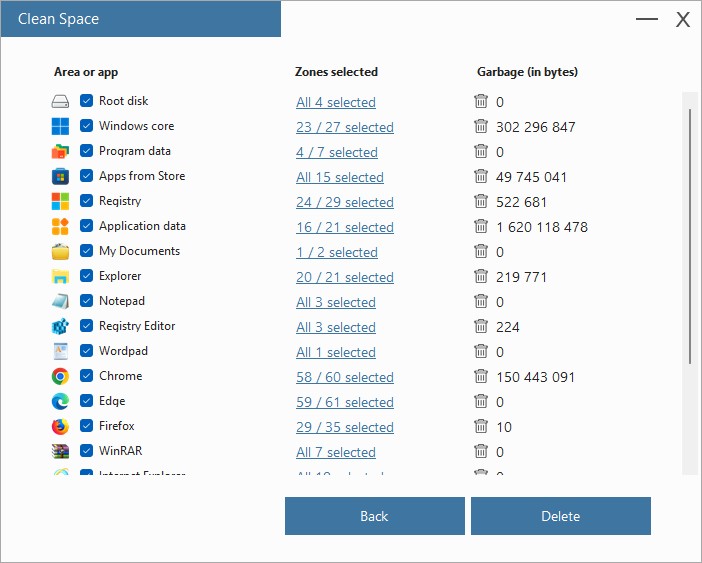Uncheck the WinRAR checkbox
This screenshot has height=563, width=702.
click(x=86, y=451)
